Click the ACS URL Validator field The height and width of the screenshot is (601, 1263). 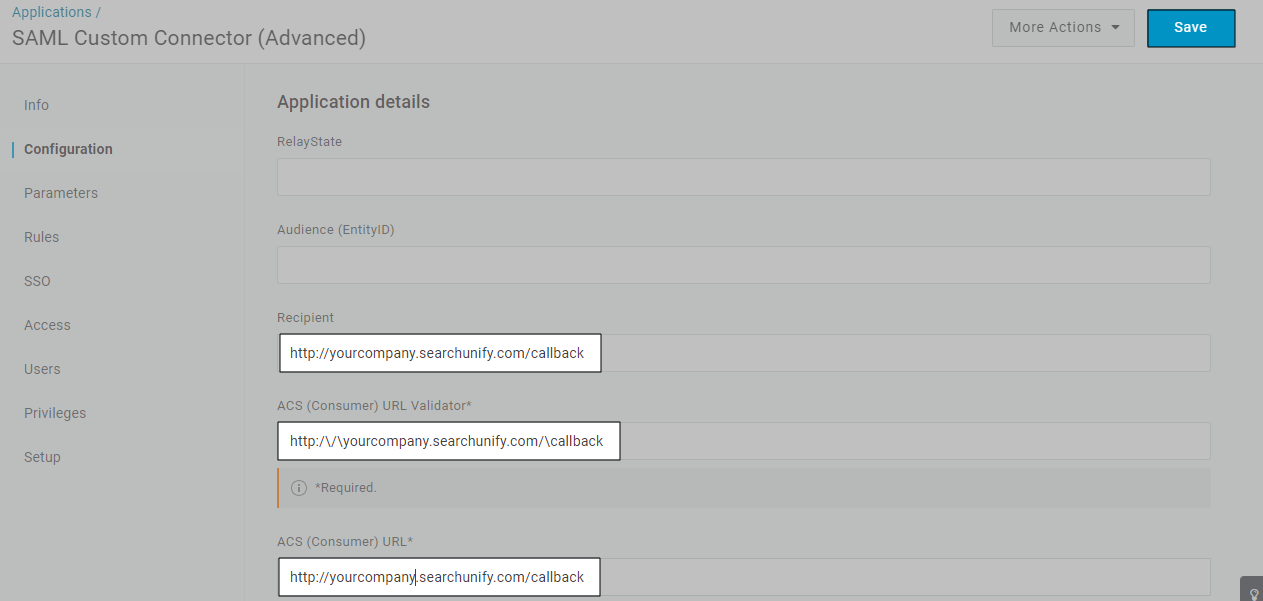point(743,441)
